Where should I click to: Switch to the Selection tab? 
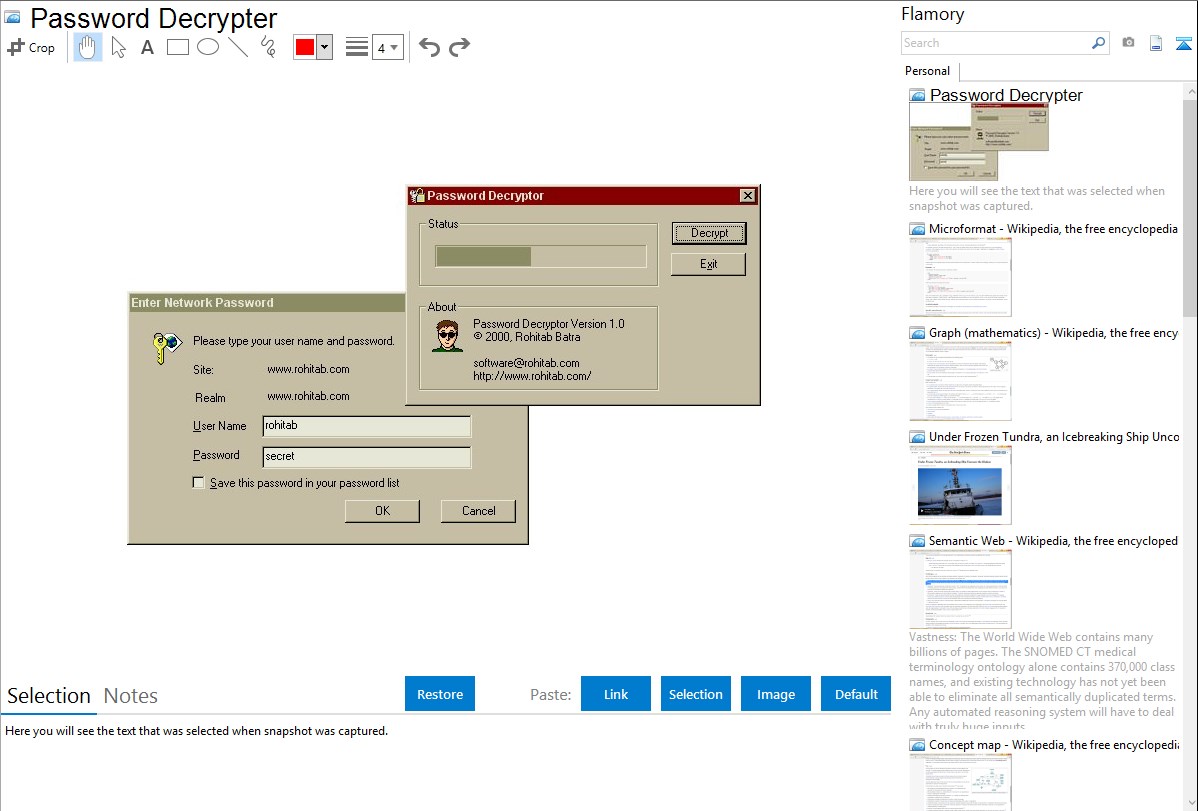[x=49, y=696]
